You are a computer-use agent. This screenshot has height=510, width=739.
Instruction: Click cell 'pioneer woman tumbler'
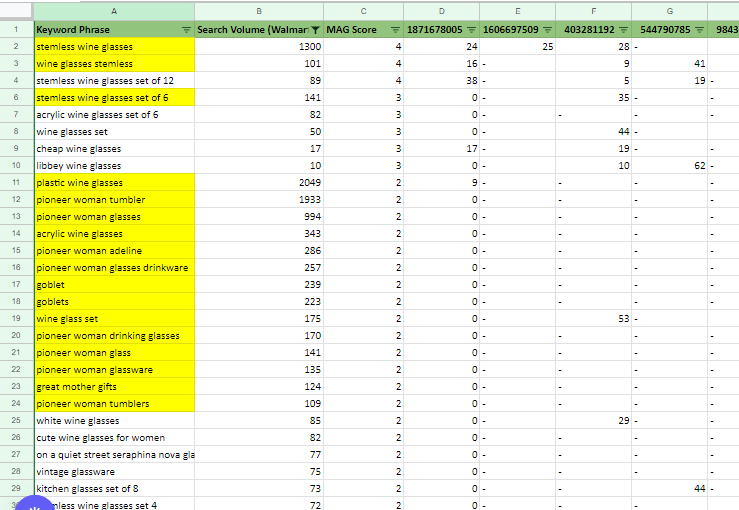(114, 199)
